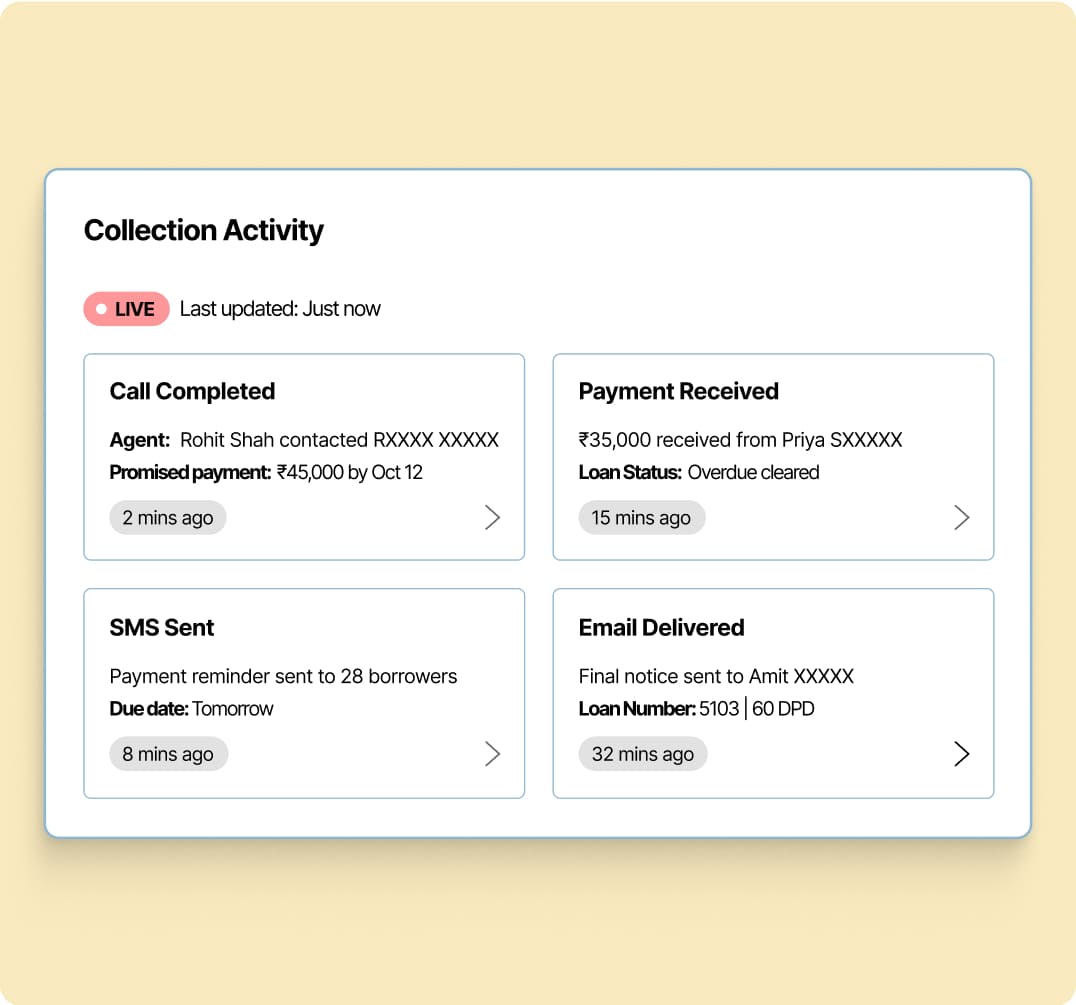Open the SMS Sent details chevron
1076x1005 pixels.
(x=492, y=753)
